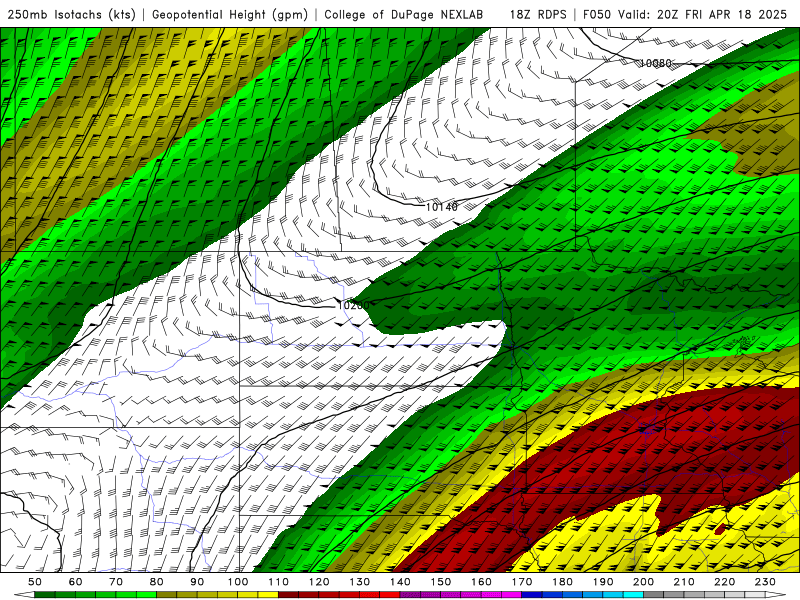The height and width of the screenshot is (600, 800).
Task: Click the 220 knot legend label
Action: (724, 582)
